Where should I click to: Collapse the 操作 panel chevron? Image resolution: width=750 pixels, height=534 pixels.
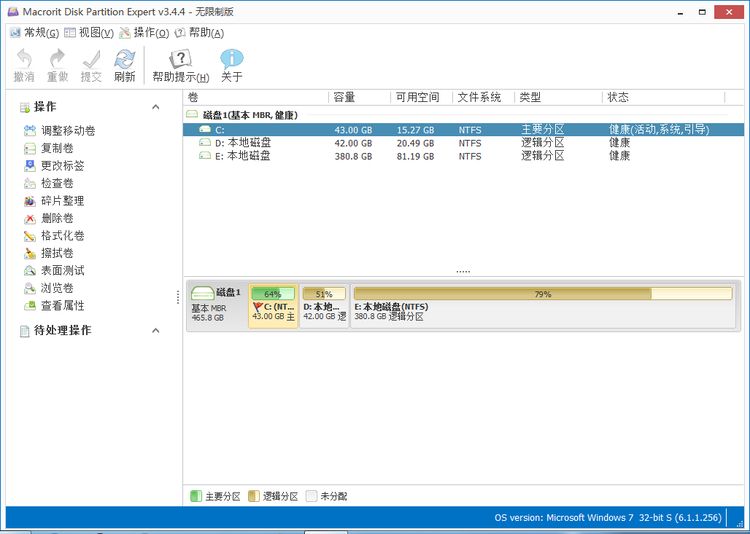(155, 107)
